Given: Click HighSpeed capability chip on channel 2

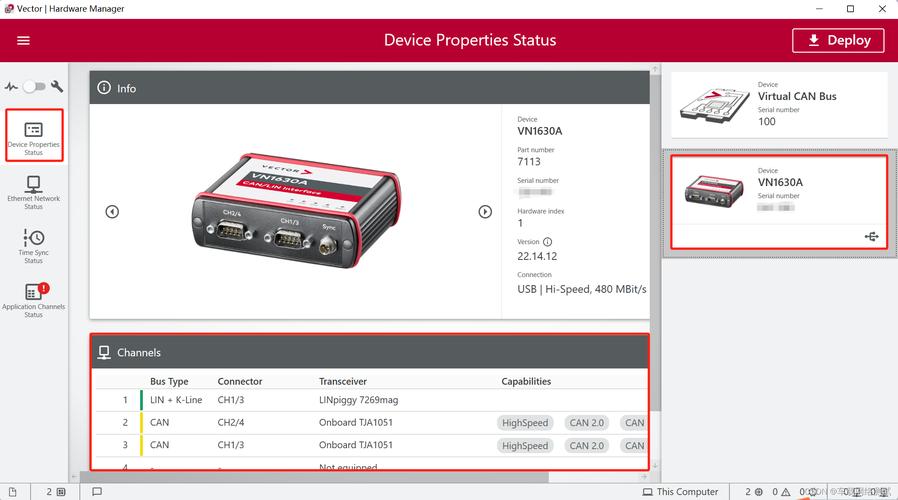Looking at the screenshot, I should (x=525, y=423).
